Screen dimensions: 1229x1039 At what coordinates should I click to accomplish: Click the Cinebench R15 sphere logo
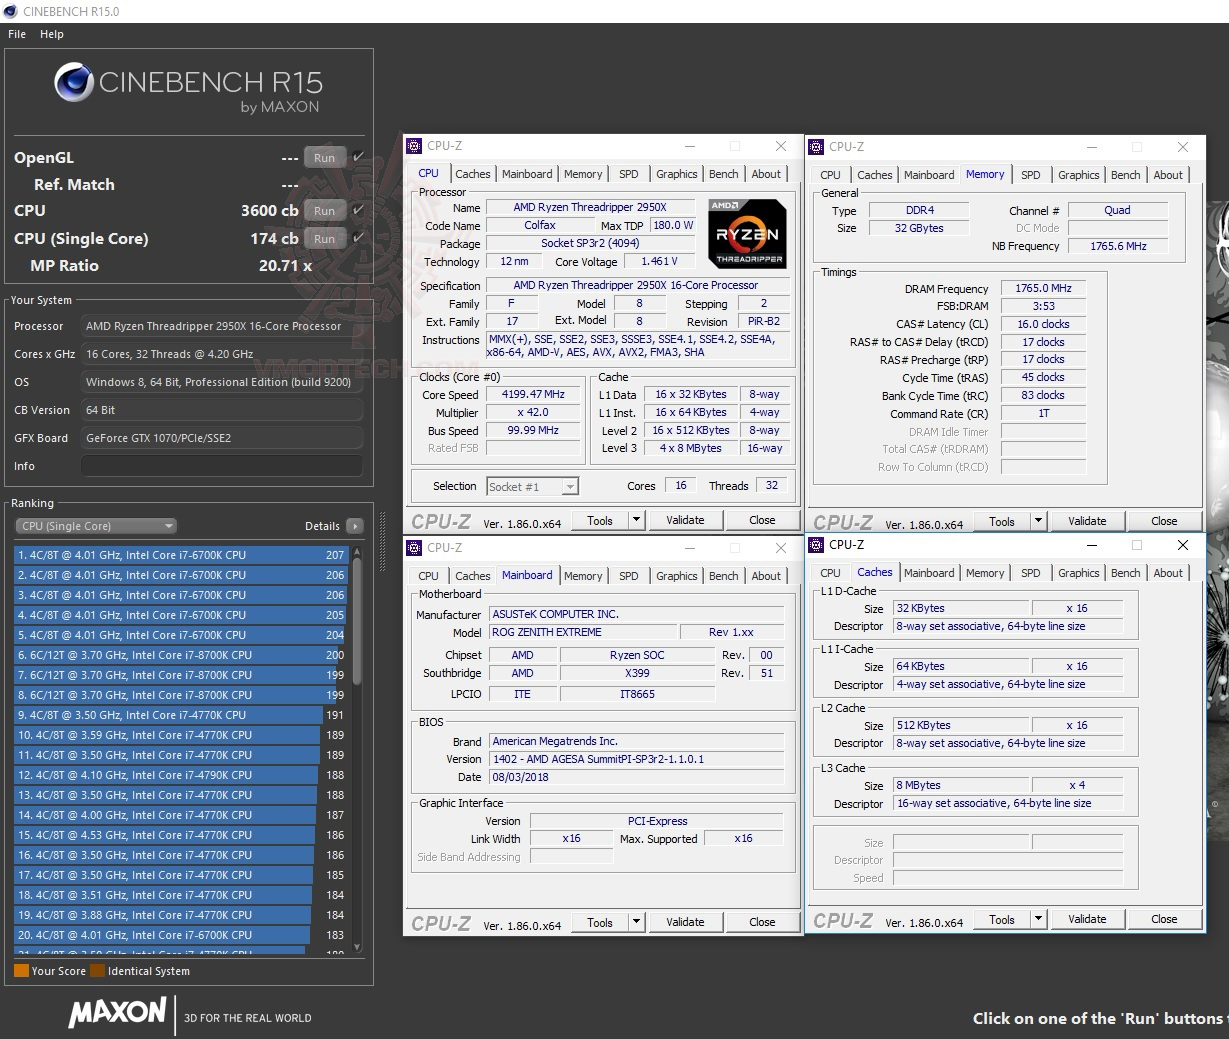coord(74,83)
